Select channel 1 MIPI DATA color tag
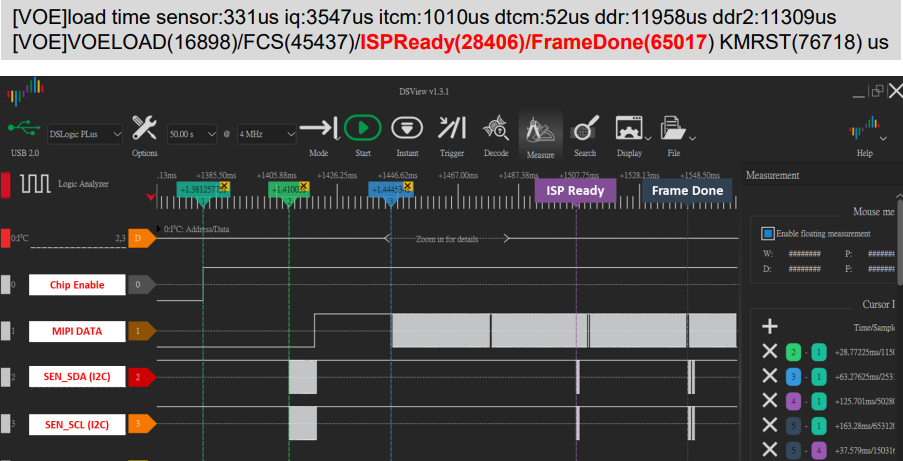This screenshot has height=461, width=903. pyautogui.click(x=140, y=330)
